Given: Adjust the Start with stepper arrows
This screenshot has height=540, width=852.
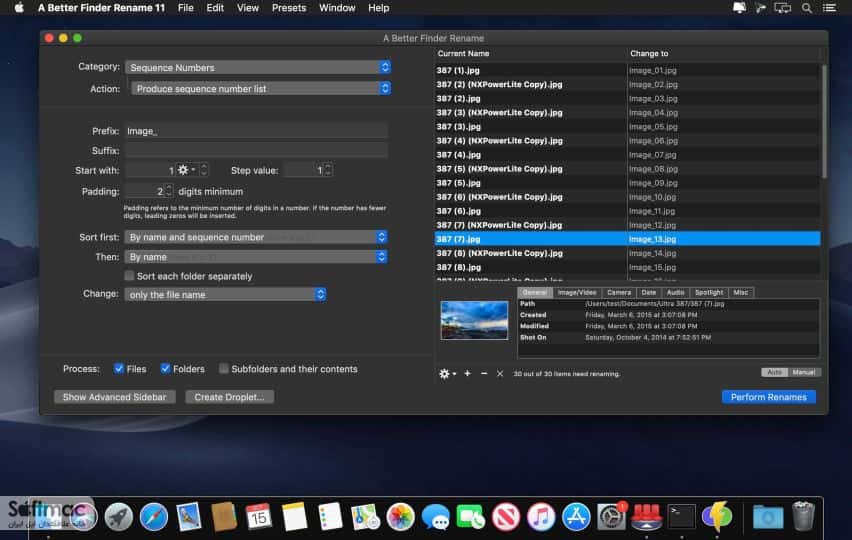Looking at the screenshot, I should (x=204, y=170).
